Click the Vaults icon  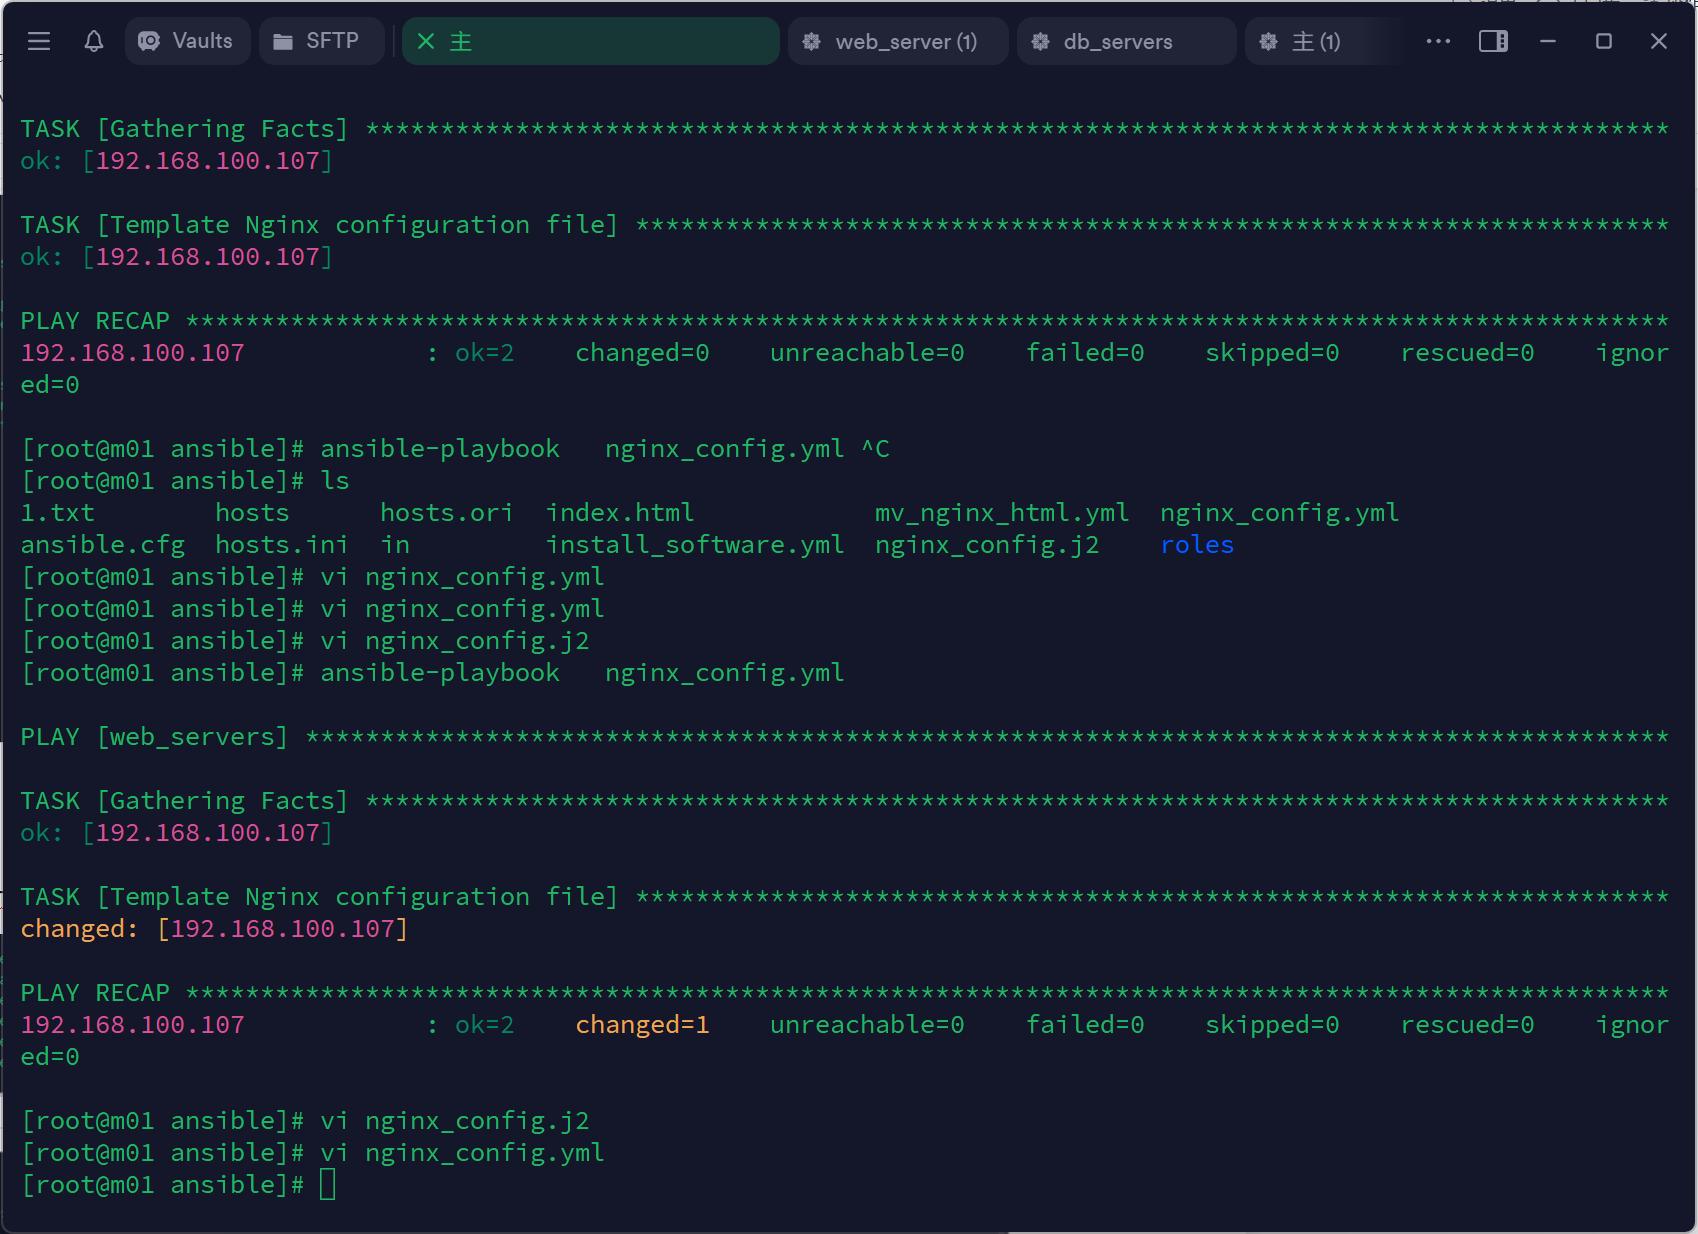pyautogui.click(x=149, y=41)
